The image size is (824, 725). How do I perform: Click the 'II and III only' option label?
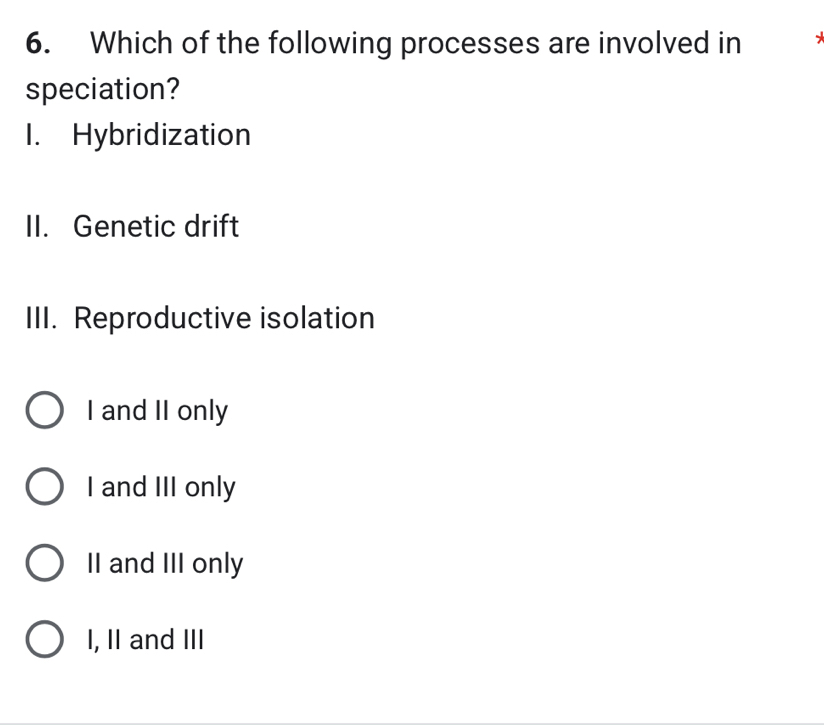pyautogui.click(x=164, y=563)
